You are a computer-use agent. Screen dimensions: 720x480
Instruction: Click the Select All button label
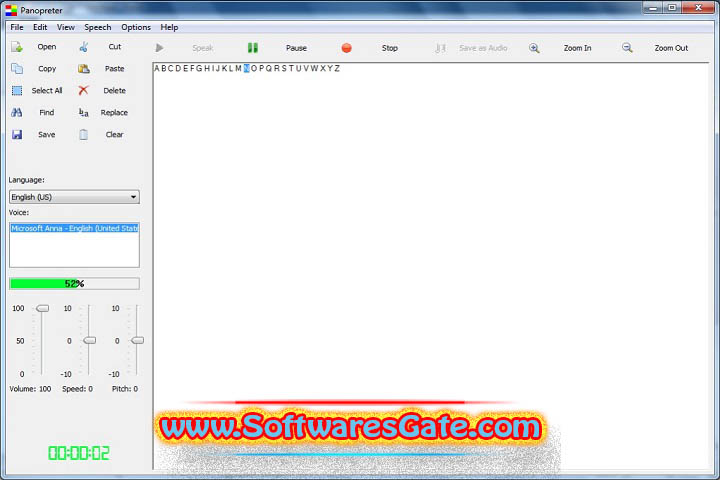click(x=47, y=90)
